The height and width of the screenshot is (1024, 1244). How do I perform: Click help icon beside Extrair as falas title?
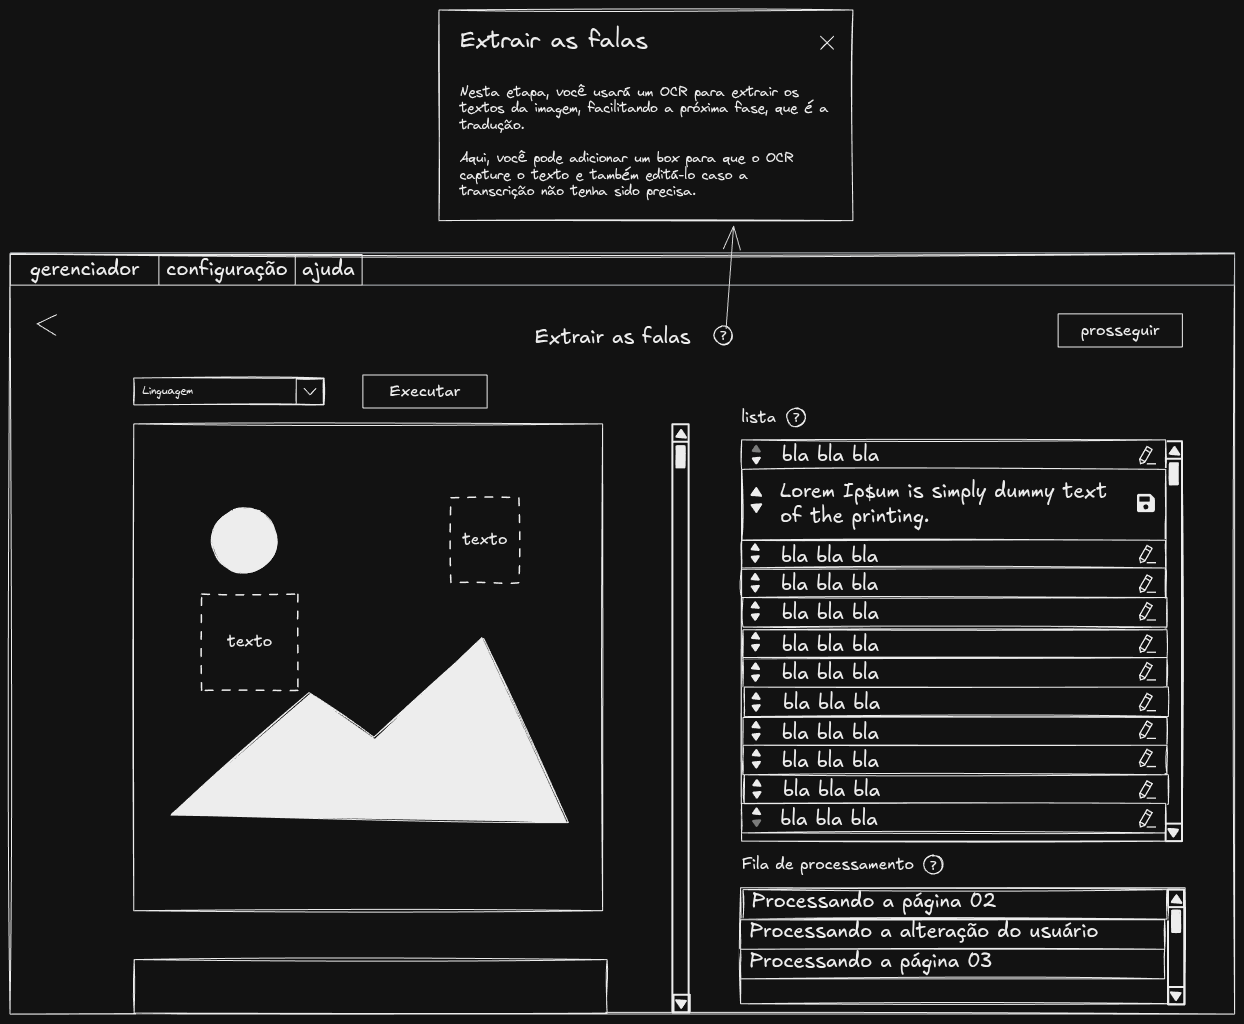point(723,336)
